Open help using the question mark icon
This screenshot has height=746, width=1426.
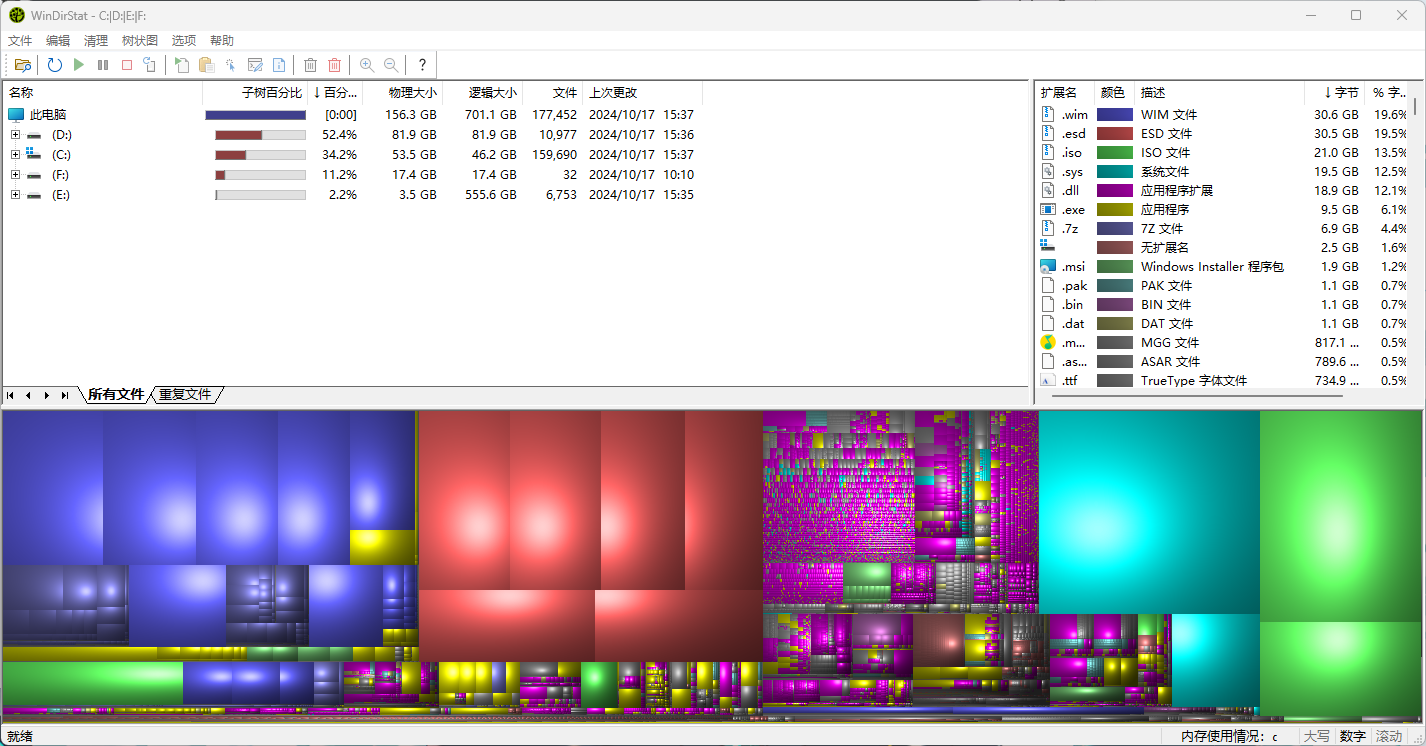pos(421,64)
